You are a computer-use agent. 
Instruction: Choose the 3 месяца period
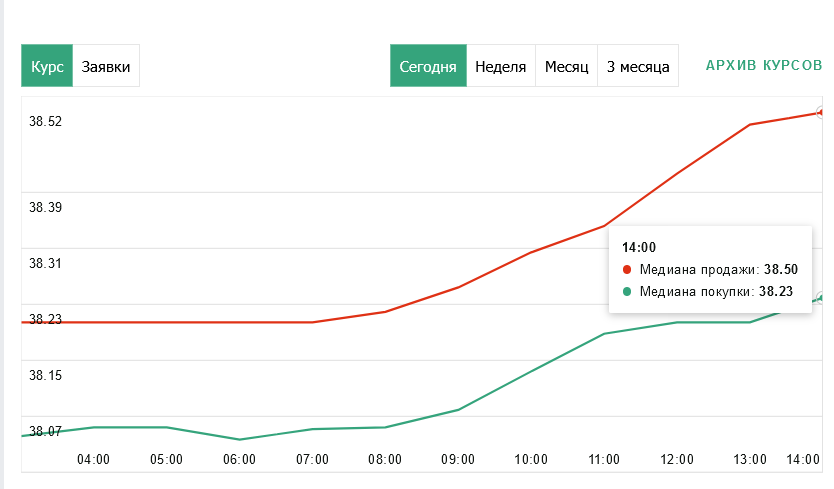click(x=637, y=67)
